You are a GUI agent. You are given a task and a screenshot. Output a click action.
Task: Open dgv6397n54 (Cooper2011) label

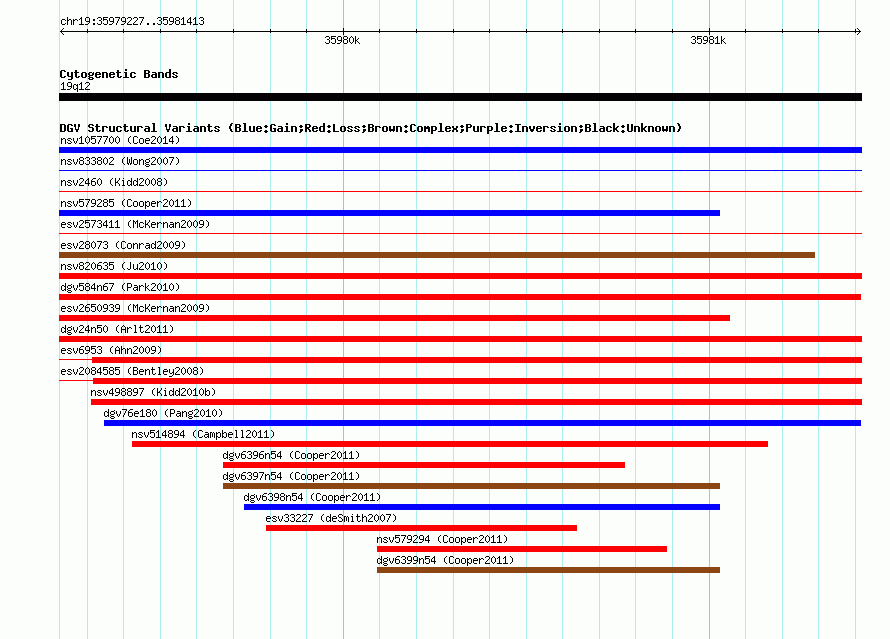click(291, 476)
